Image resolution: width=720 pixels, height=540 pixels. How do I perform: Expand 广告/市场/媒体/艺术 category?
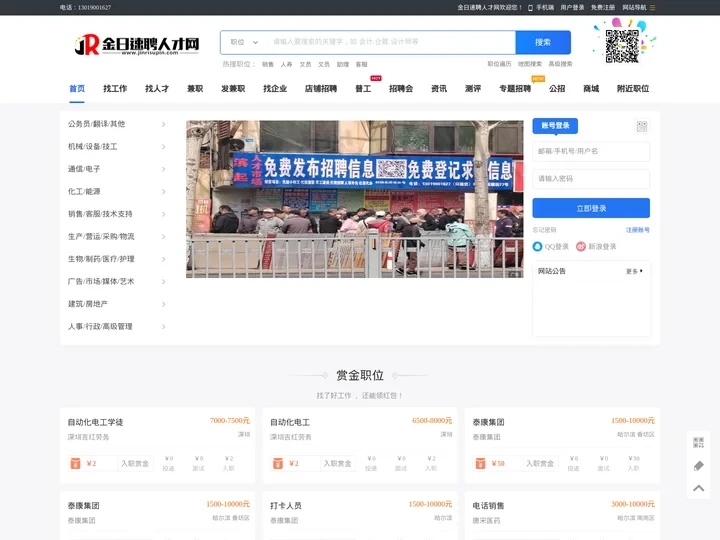pos(163,282)
